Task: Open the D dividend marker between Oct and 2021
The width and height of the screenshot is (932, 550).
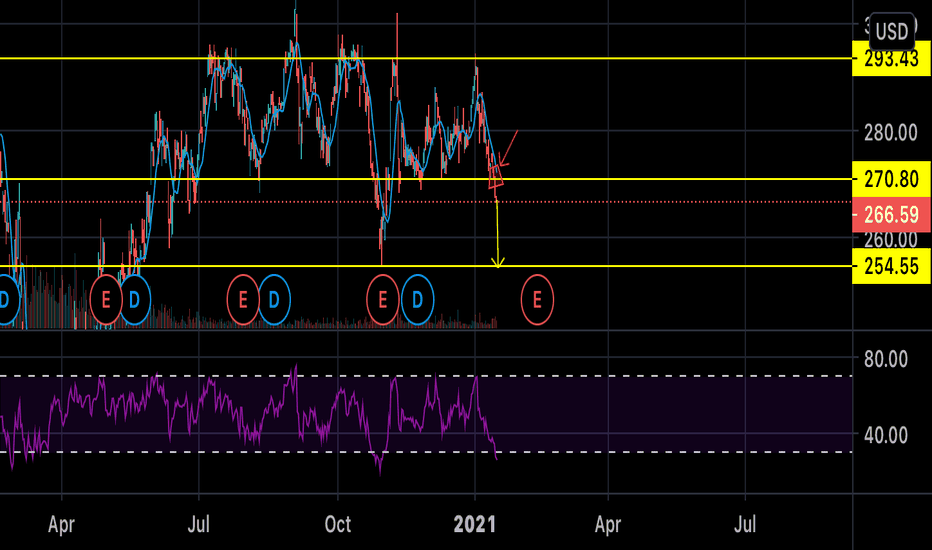Action: [417, 300]
